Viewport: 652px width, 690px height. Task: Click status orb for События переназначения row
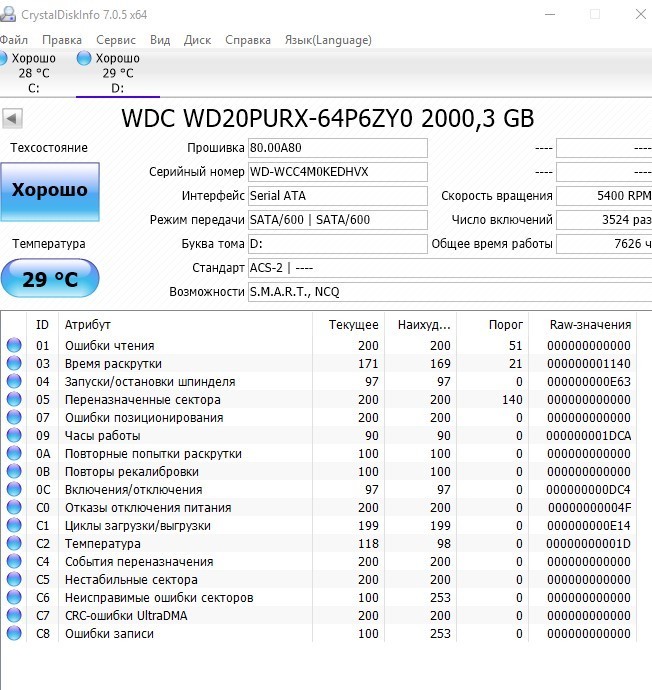14,561
